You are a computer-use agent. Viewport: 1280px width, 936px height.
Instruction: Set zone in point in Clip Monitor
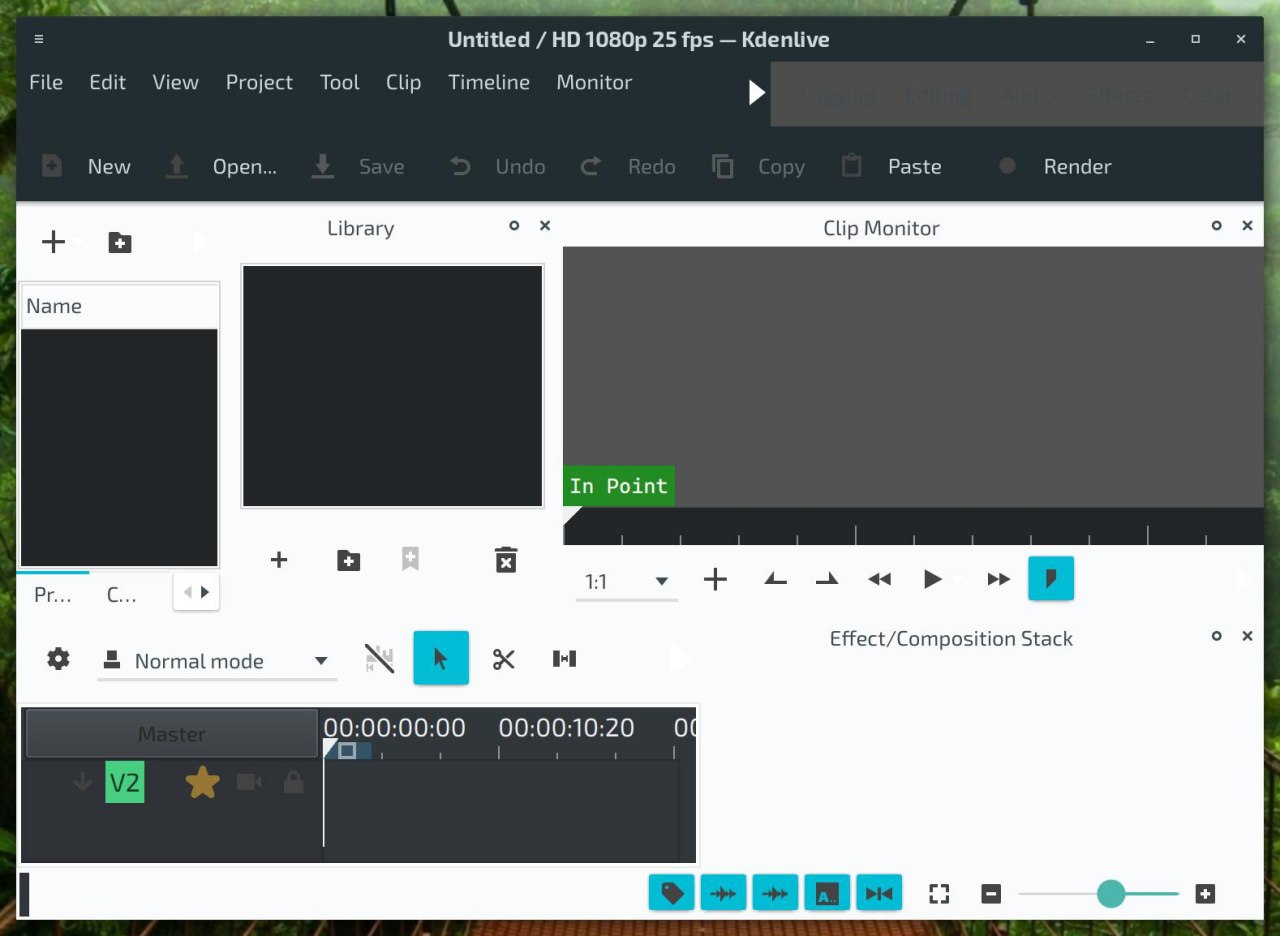click(x=776, y=579)
